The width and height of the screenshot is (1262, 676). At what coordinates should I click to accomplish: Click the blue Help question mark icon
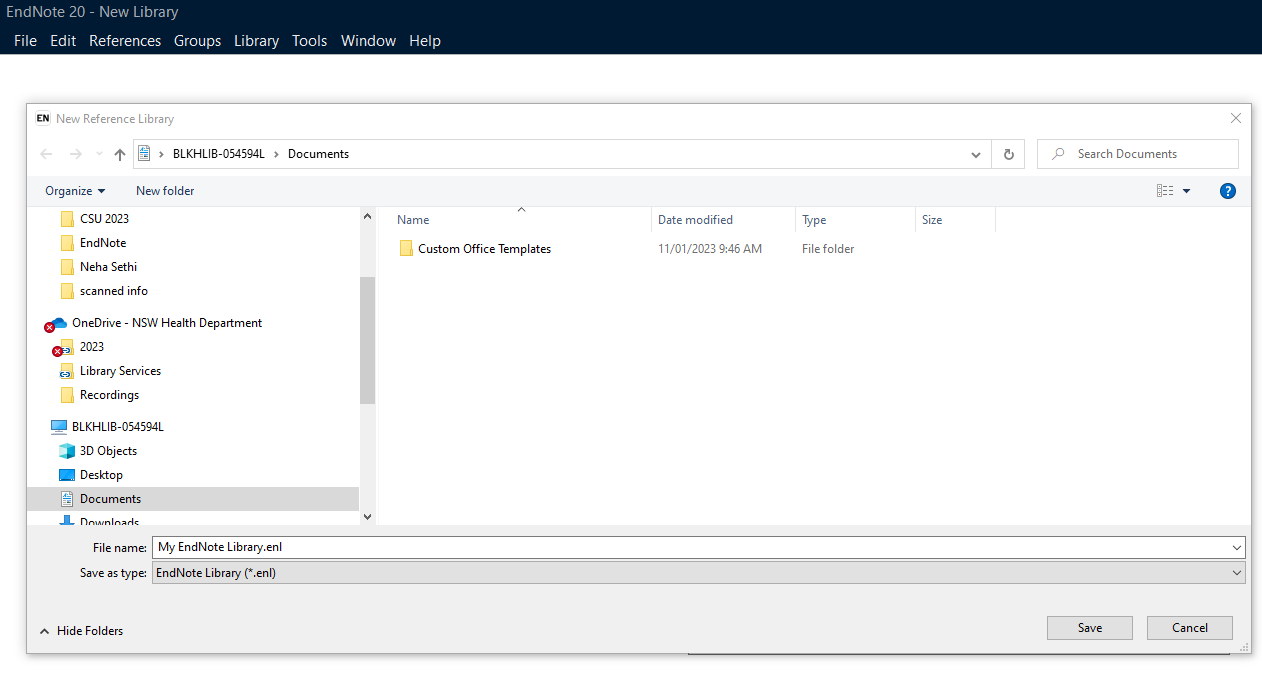tap(1228, 191)
